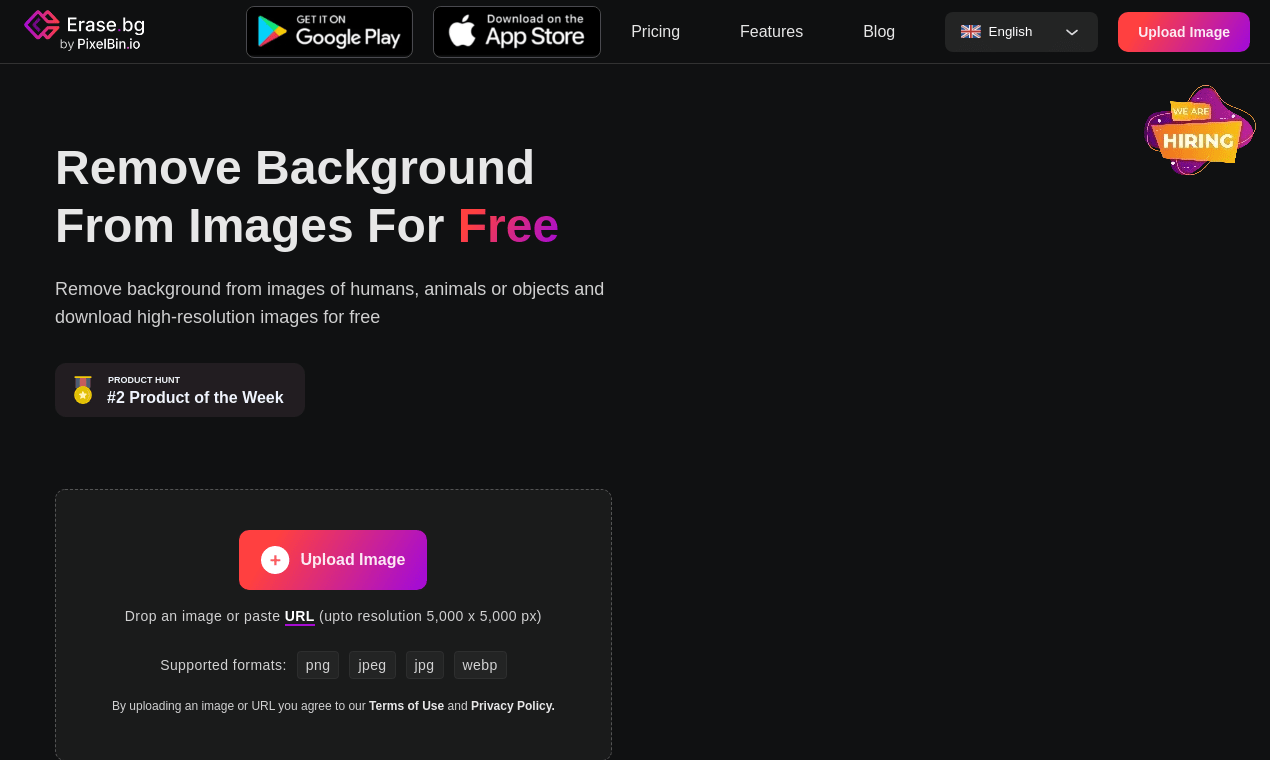The width and height of the screenshot is (1270, 760).
Task: Click the We Are Hiring sticker
Action: pyautogui.click(x=1200, y=131)
